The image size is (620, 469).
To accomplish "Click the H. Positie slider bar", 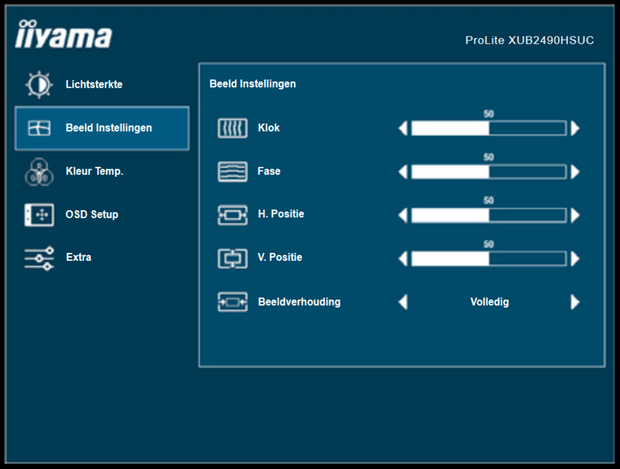I will point(489,215).
